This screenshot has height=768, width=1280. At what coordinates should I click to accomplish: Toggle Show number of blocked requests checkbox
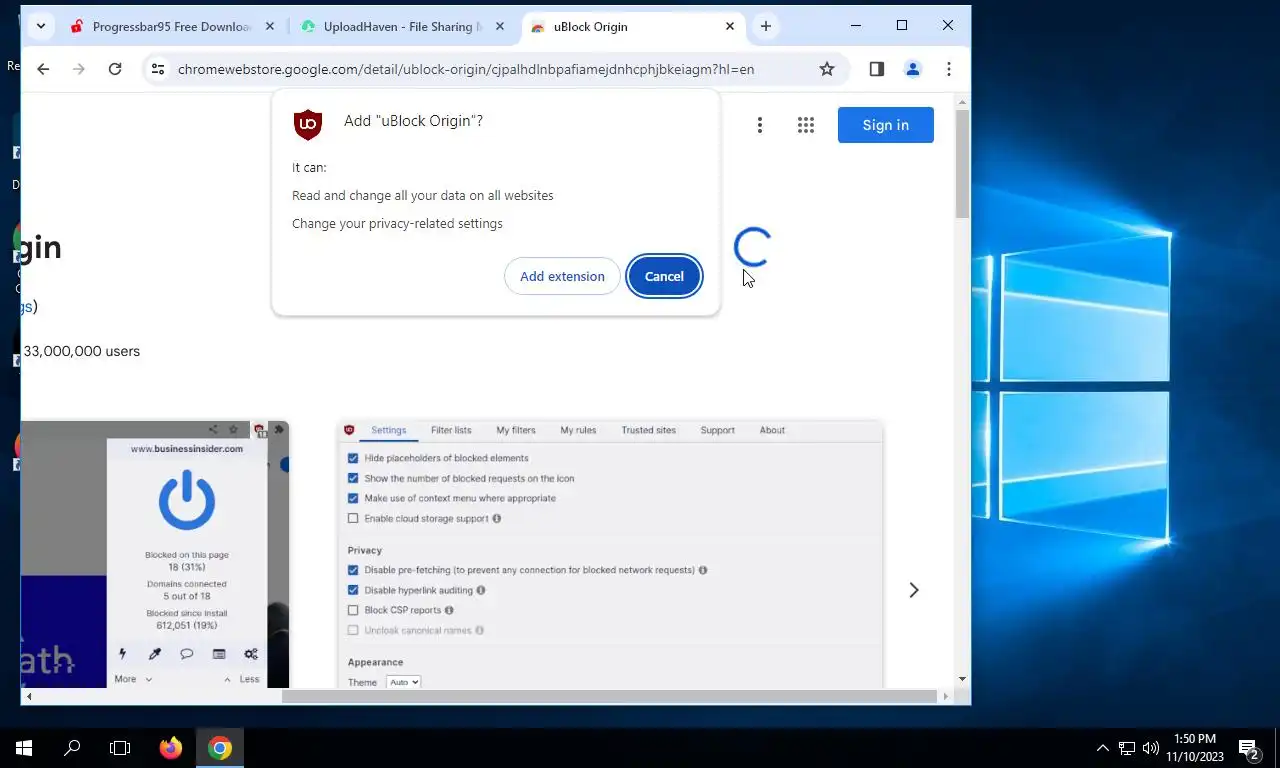coord(353,478)
